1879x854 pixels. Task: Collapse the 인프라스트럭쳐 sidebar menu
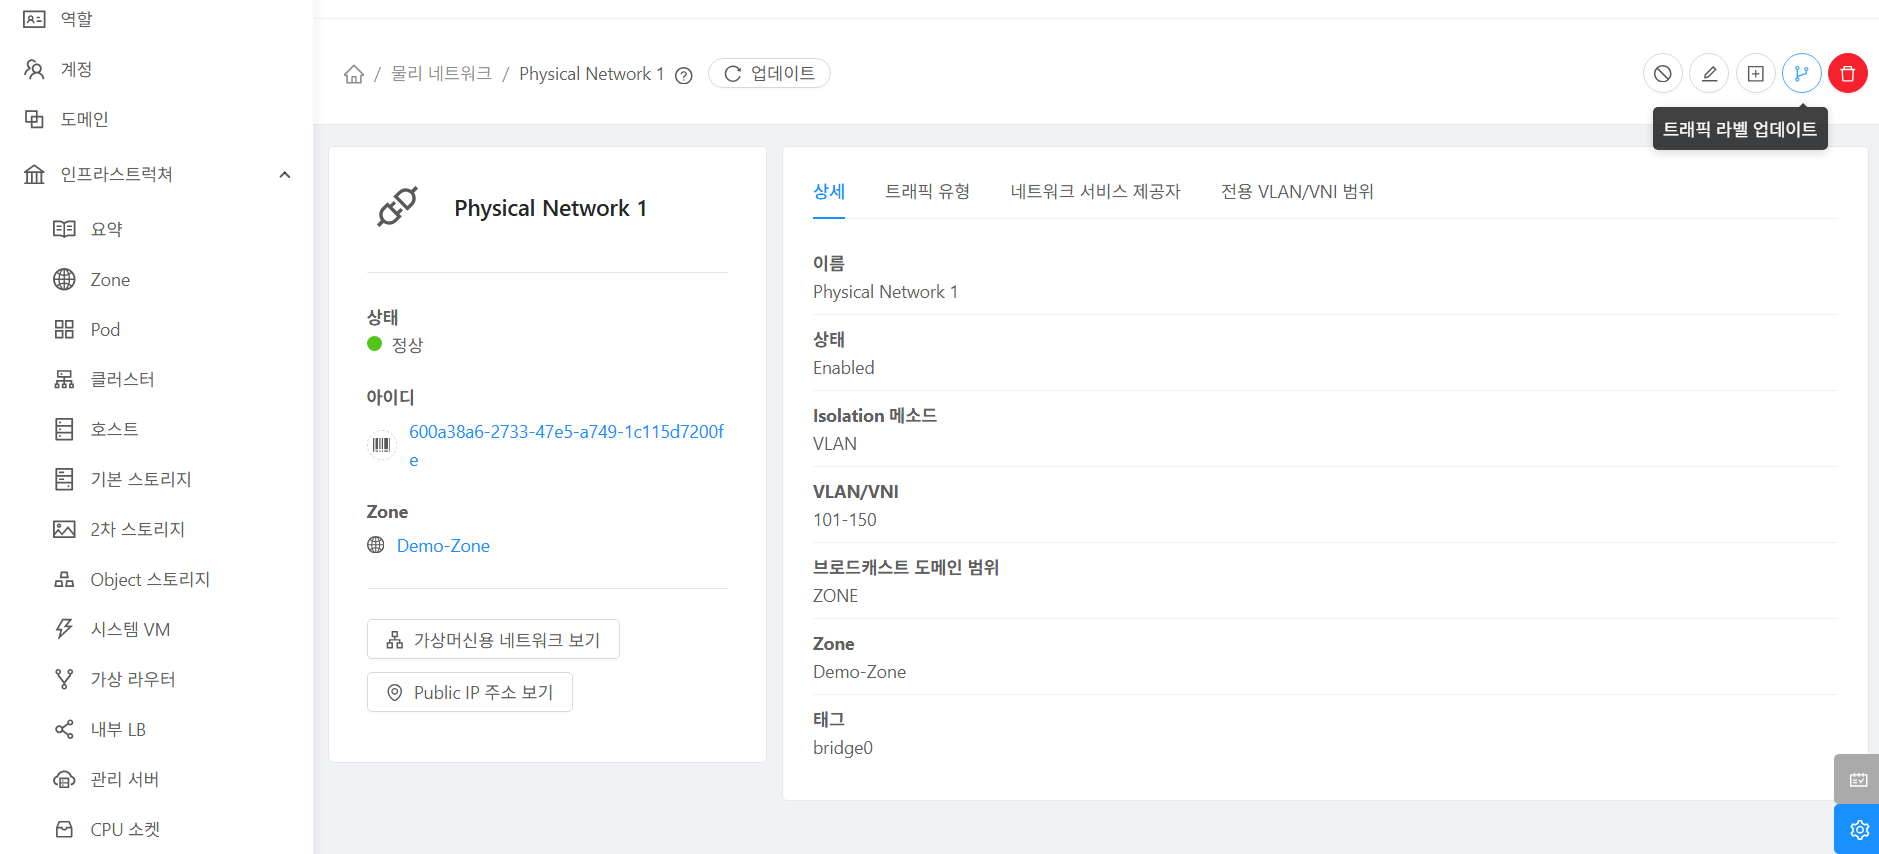coord(285,175)
